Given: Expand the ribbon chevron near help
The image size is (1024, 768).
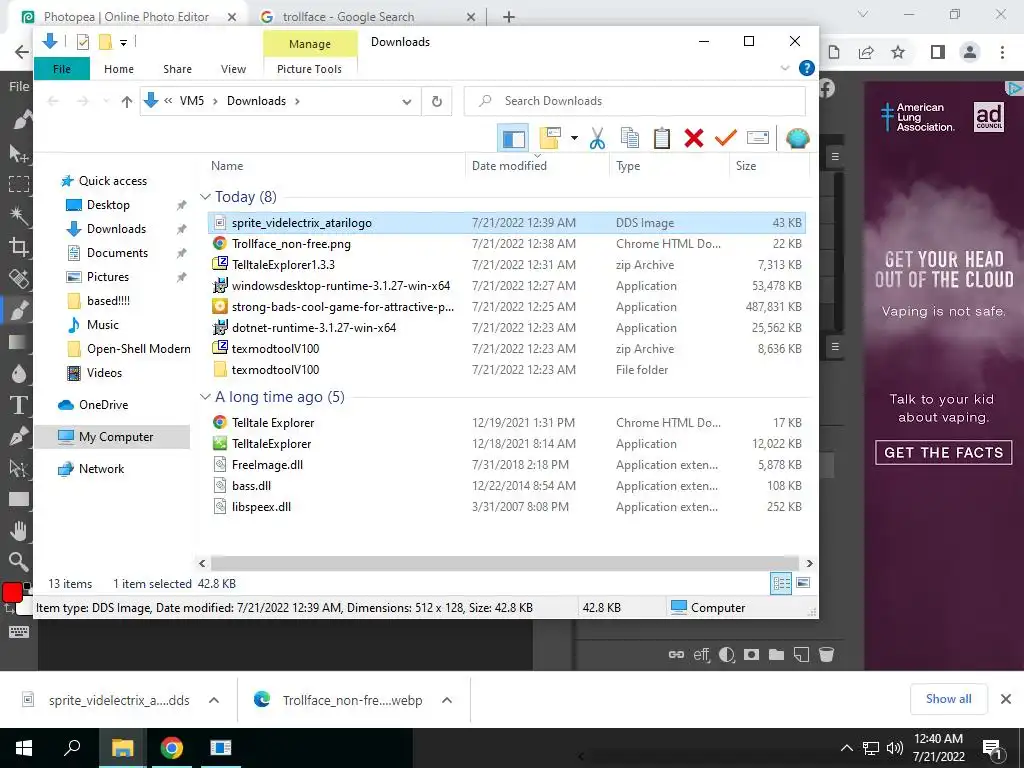Looking at the screenshot, I should coord(785,68).
